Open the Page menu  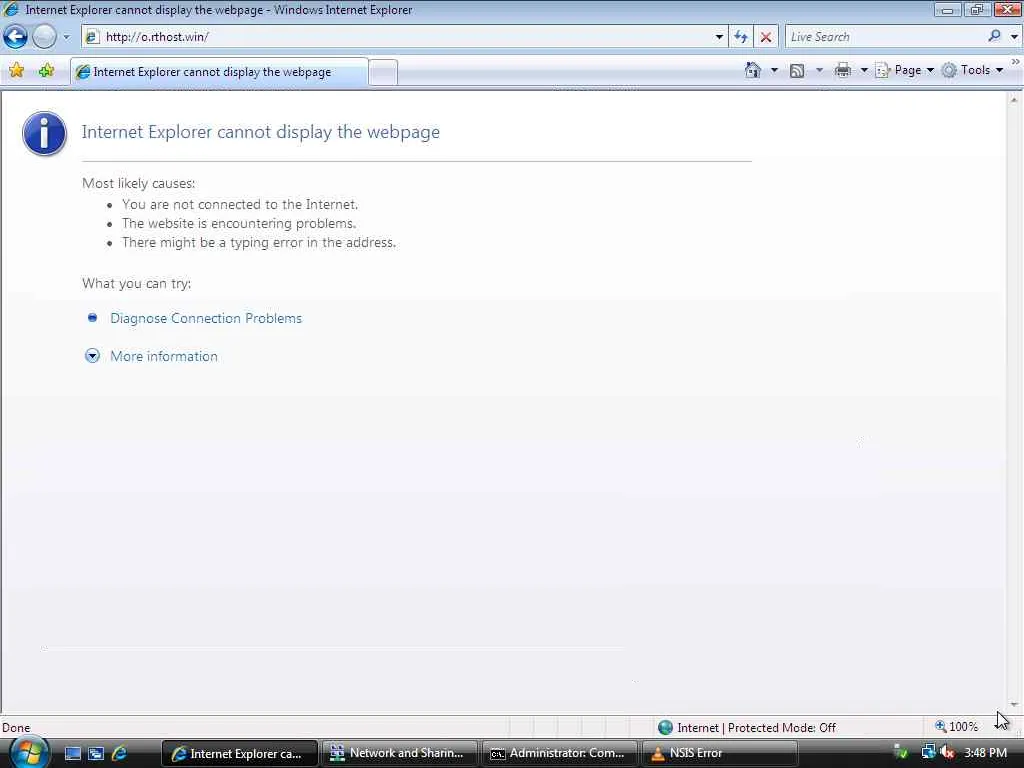coord(905,70)
